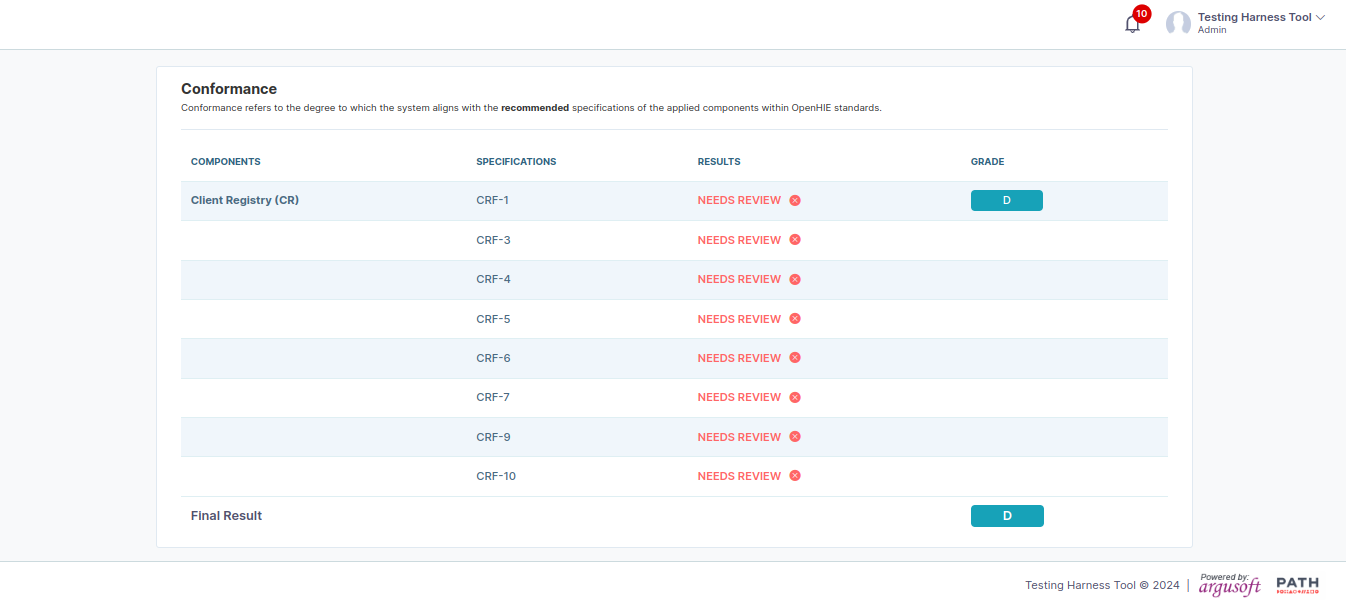
Task: Click the CRF-5 specification cell
Action: [493, 319]
